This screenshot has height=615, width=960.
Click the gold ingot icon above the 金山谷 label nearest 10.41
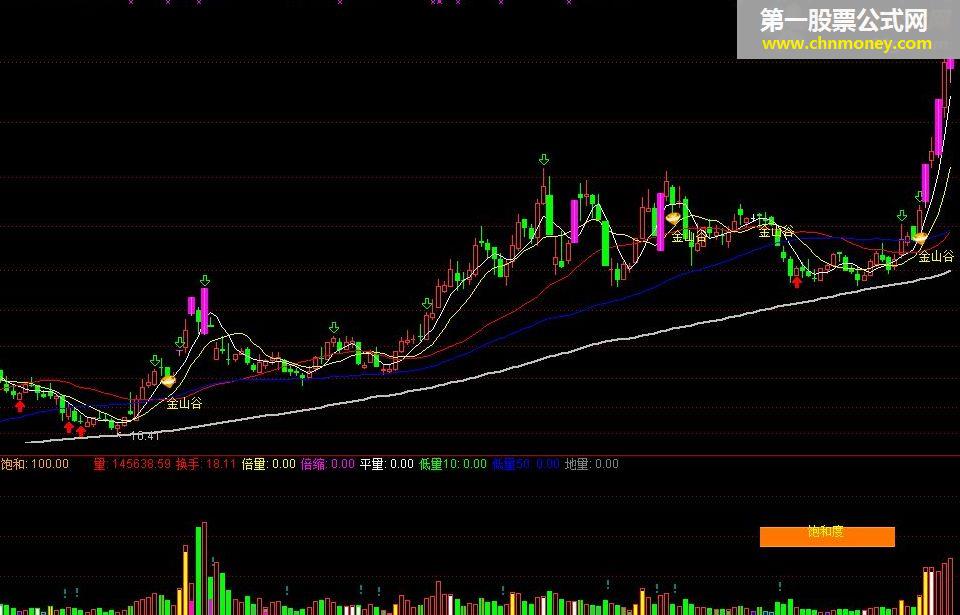click(168, 381)
